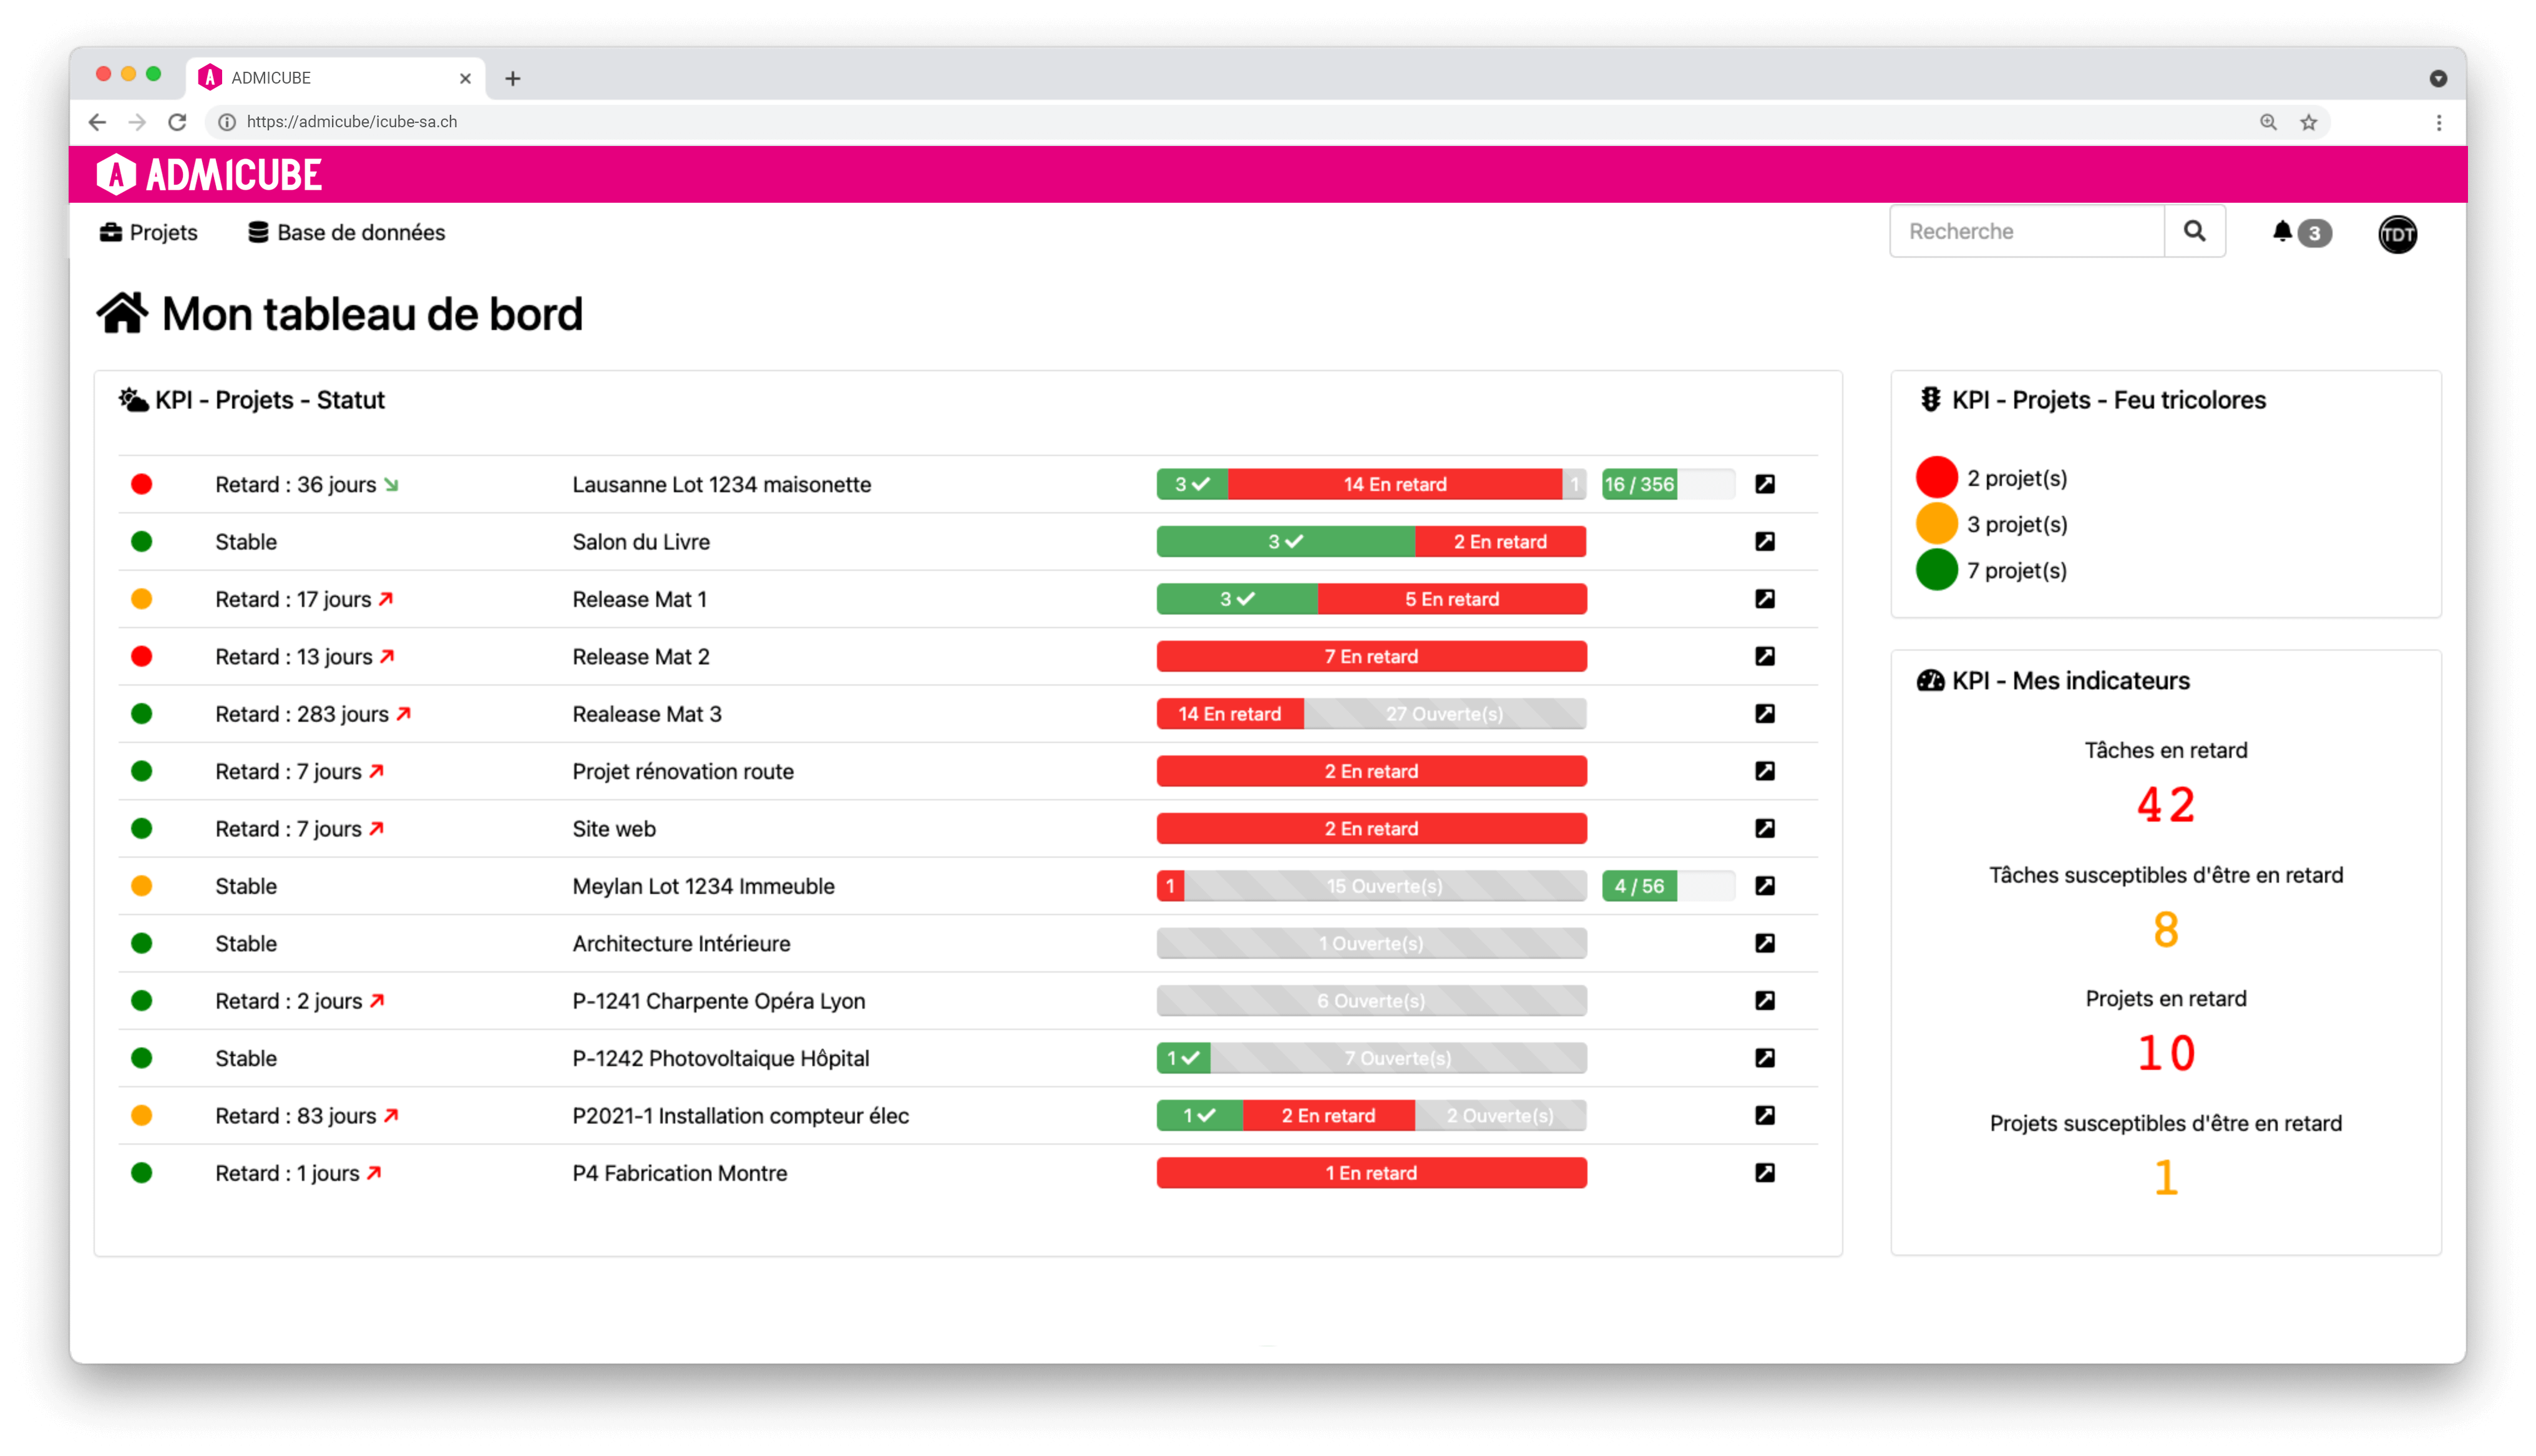Focus the Recherche search field
Image resolution: width=2536 pixels, height=1456 pixels.
[x=2027, y=232]
